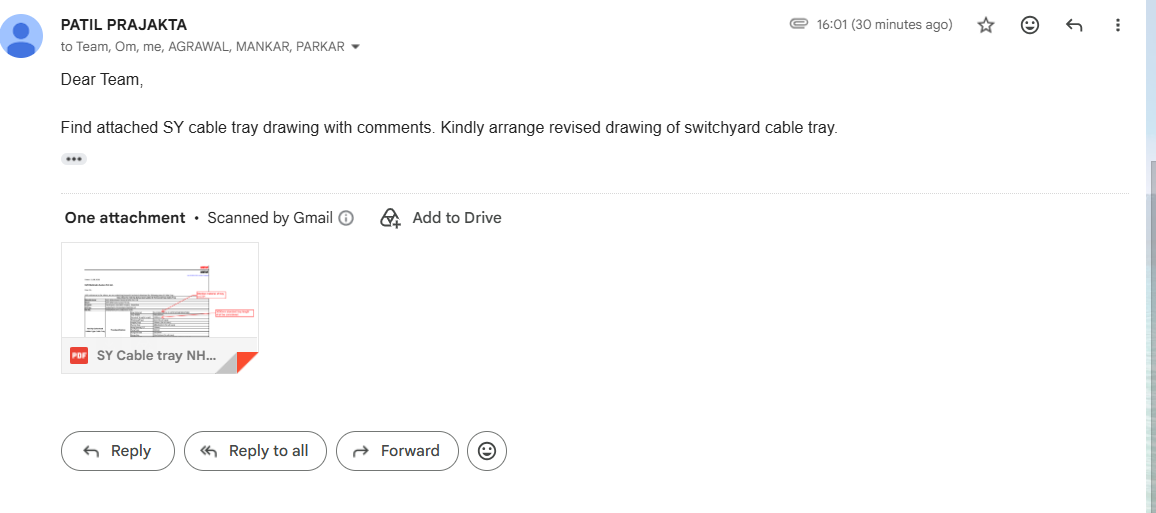Click the Reply to all button
Image resolution: width=1156 pixels, height=513 pixels.
pyautogui.click(x=255, y=451)
